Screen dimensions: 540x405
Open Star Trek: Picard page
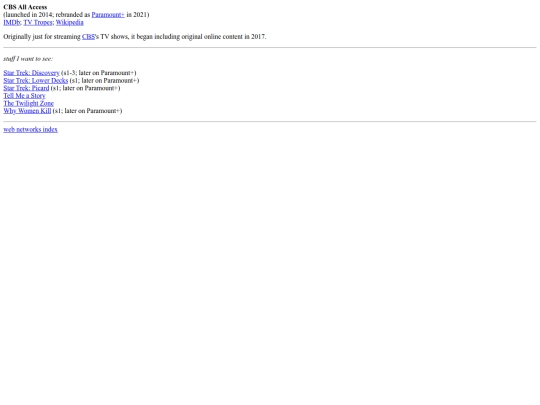(26, 88)
